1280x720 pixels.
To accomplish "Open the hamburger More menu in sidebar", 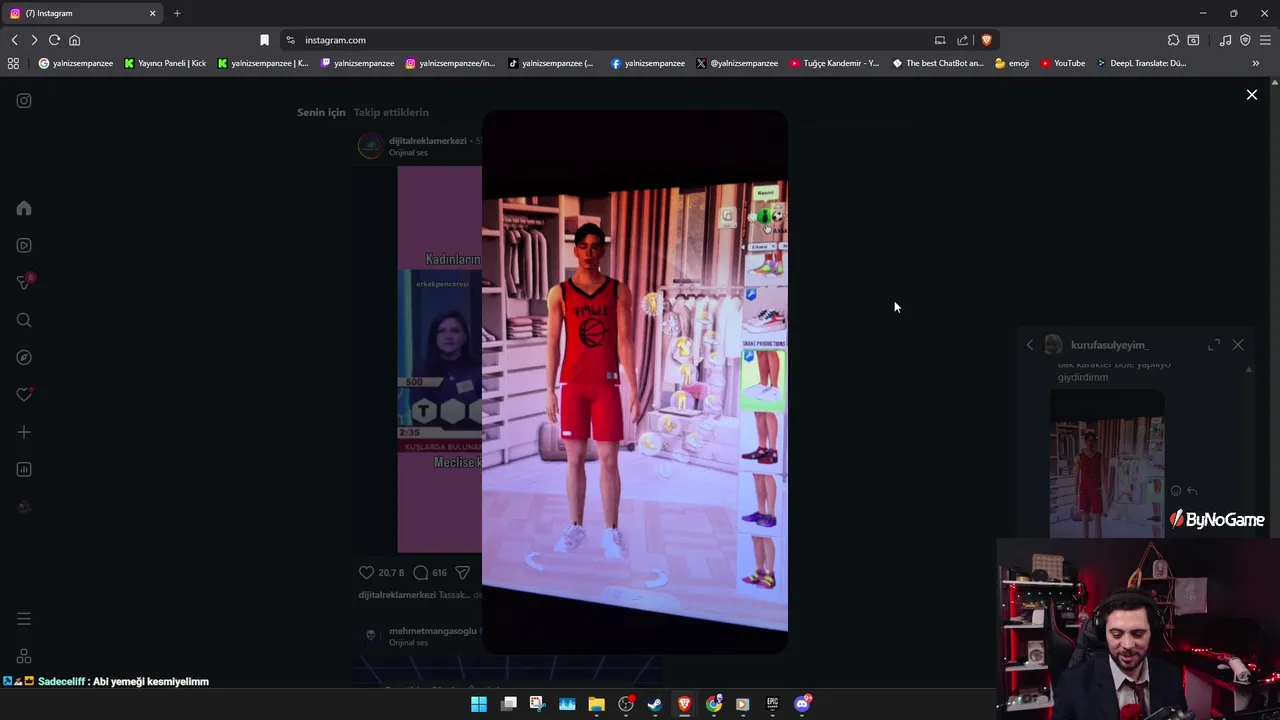I will (x=24, y=619).
